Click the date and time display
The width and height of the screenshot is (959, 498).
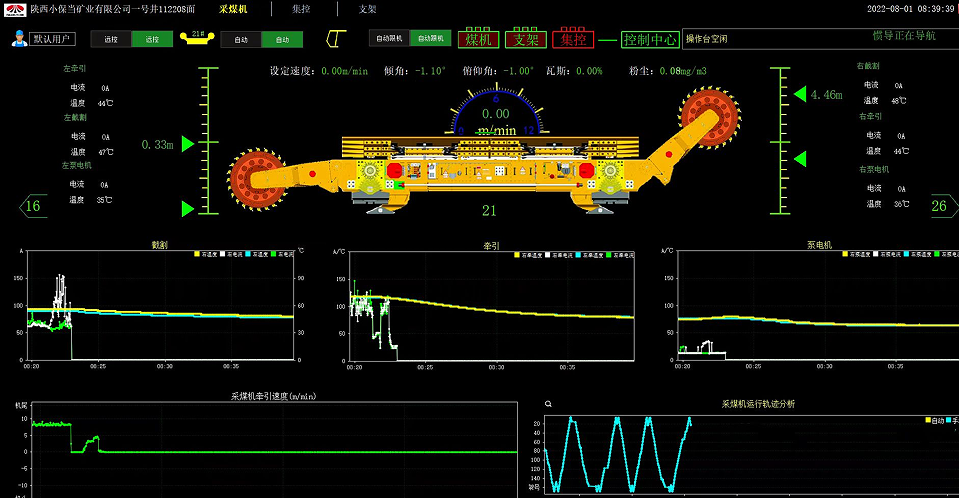click(x=911, y=9)
